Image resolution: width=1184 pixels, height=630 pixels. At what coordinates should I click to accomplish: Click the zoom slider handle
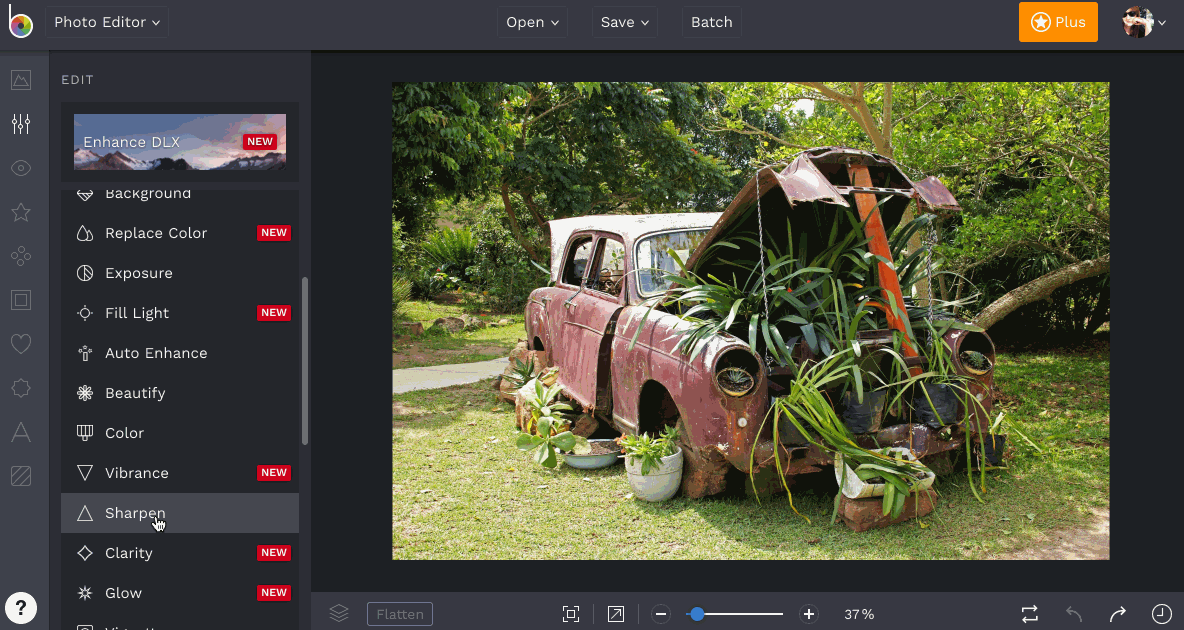point(697,614)
